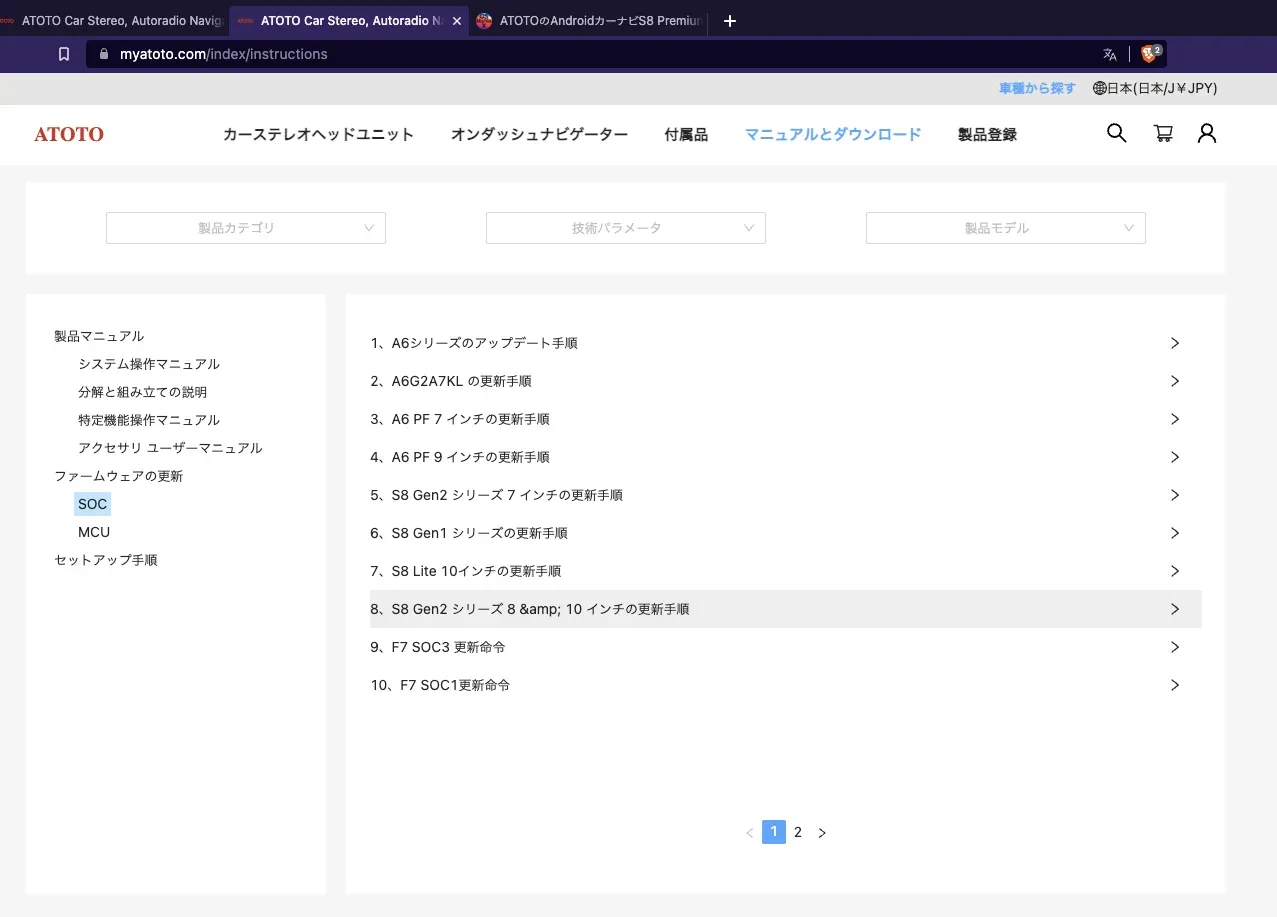Go to page 2 of the list
The height and width of the screenshot is (917, 1277).
(x=798, y=832)
